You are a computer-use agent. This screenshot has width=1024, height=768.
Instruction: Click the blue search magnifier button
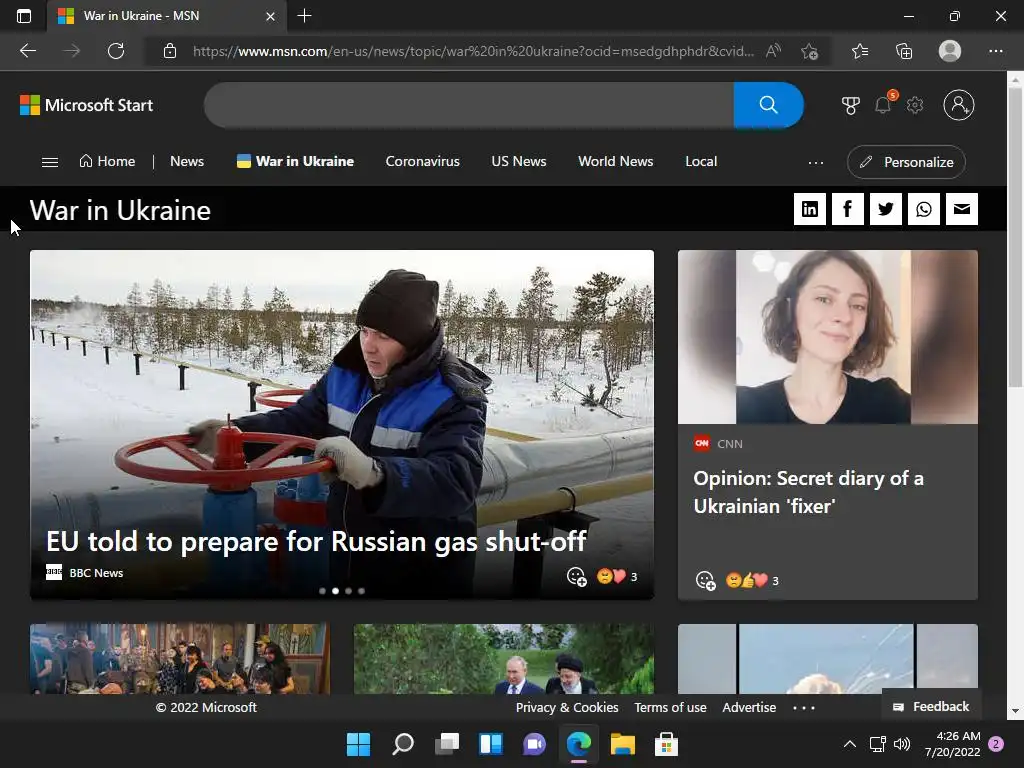click(768, 104)
